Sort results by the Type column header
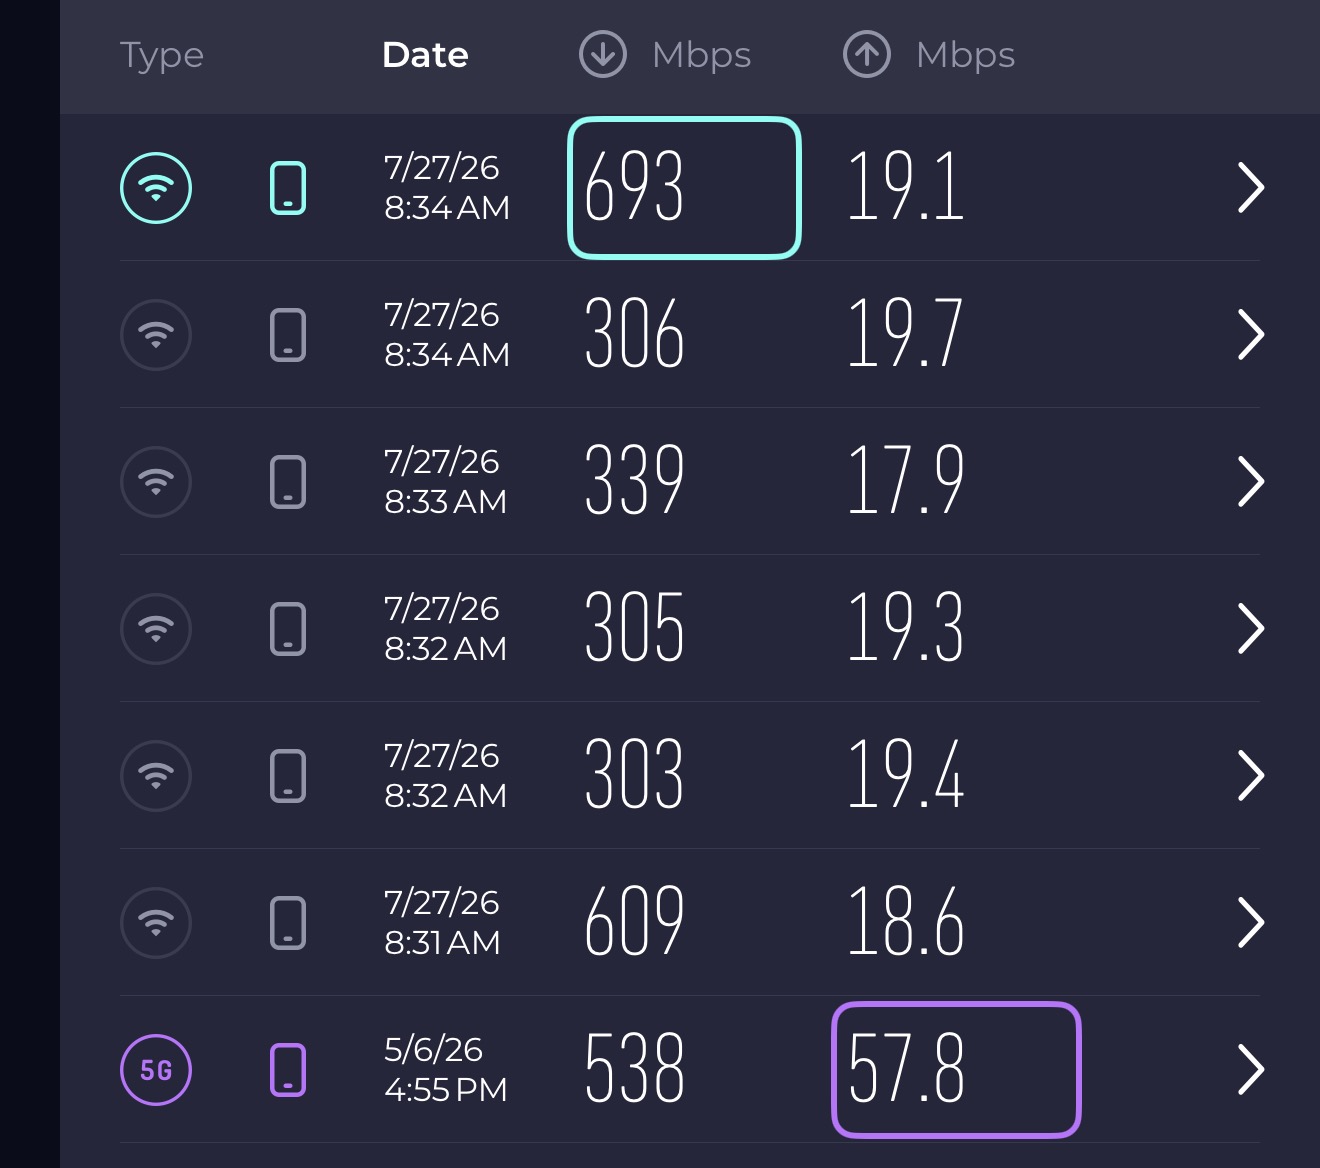1320x1168 pixels. 162,57
